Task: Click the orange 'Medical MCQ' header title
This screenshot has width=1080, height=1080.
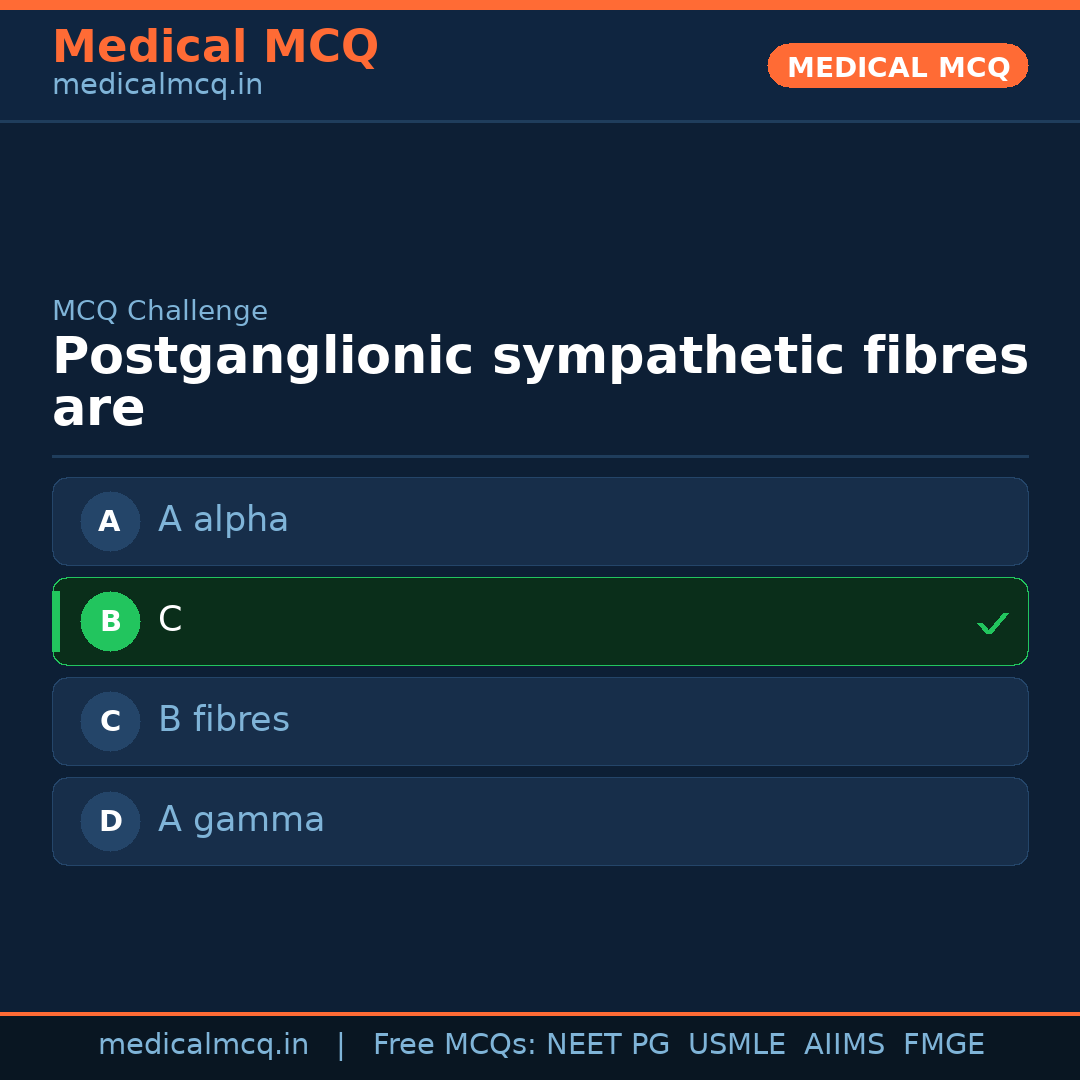Action: [x=215, y=47]
